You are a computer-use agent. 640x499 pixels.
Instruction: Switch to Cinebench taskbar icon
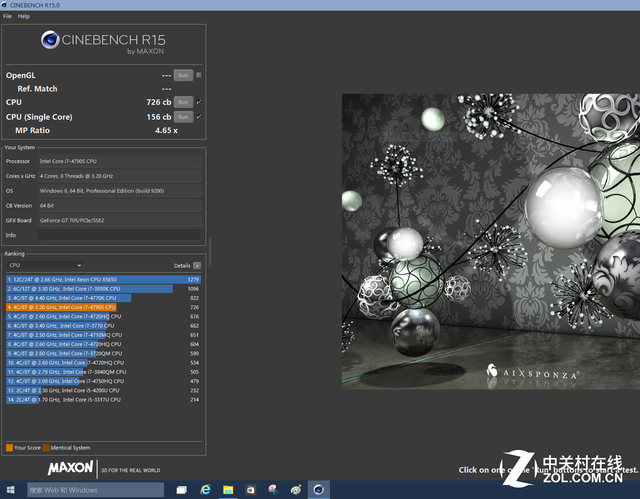pyautogui.click(x=319, y=490)
